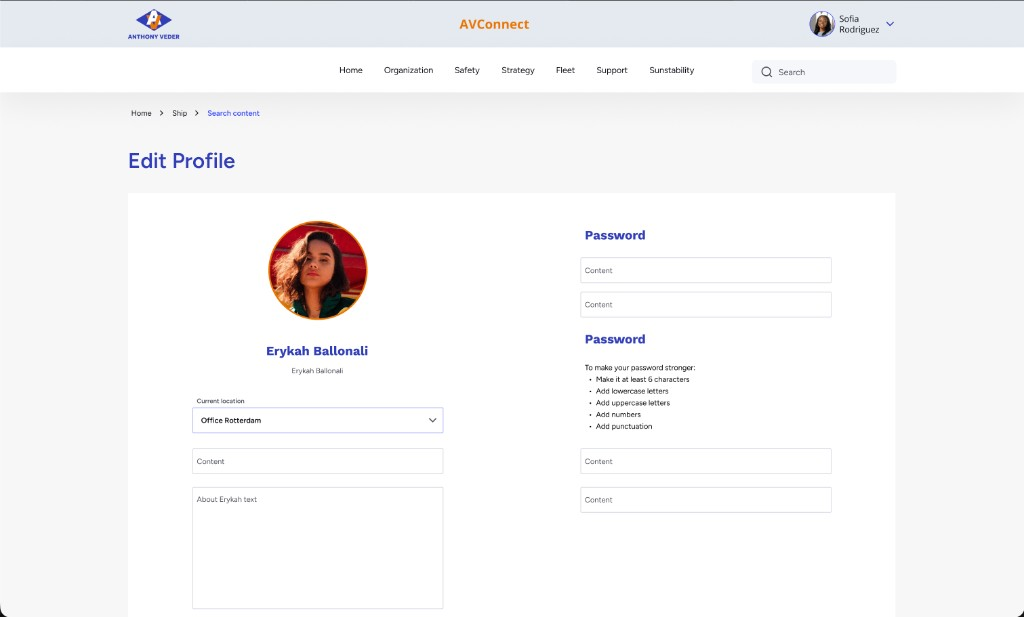Open the Current location Office Rotterdam dropdown

pyautogui.click(x=317, y=420)
